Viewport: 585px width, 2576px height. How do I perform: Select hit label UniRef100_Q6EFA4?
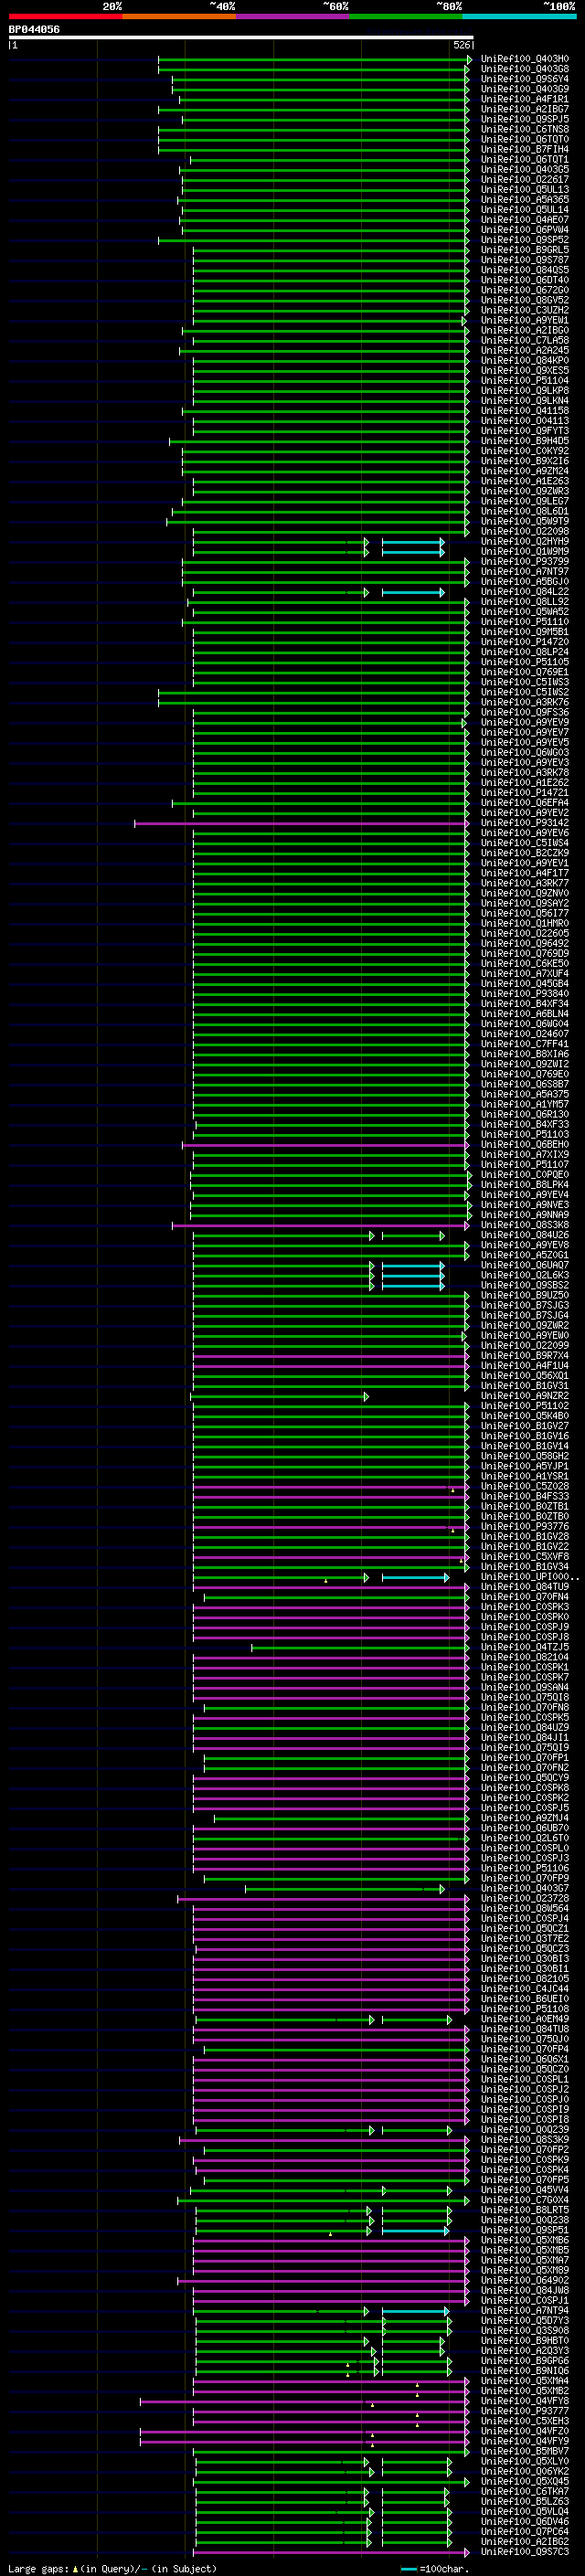click(x=525, y=803)
